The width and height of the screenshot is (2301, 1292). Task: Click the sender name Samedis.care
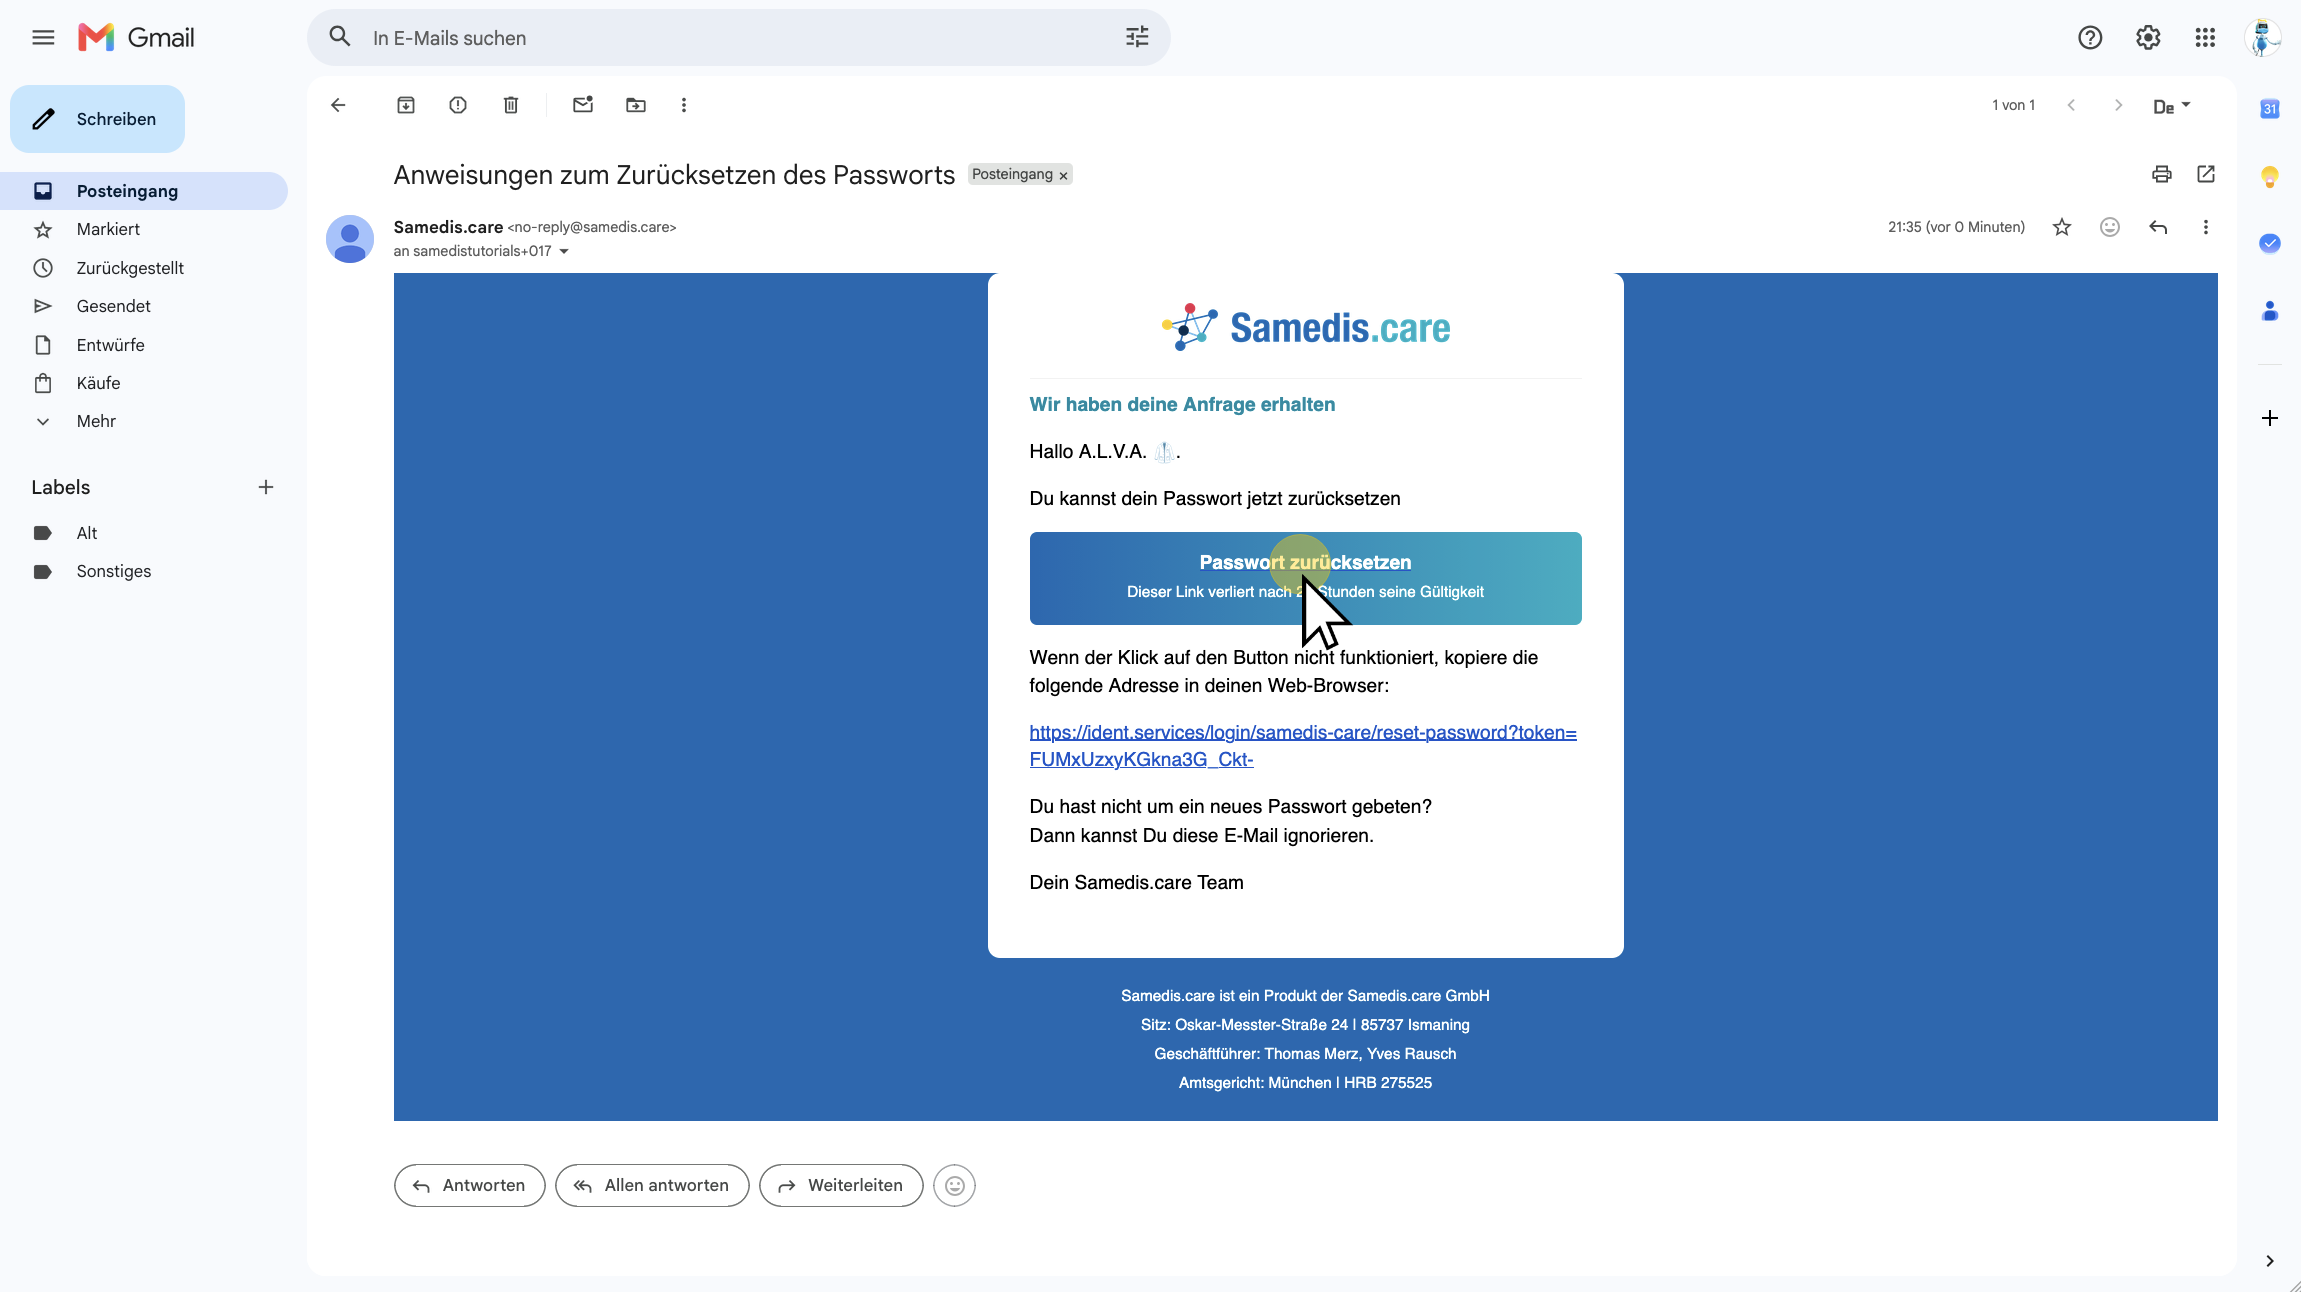click(448, 227)
